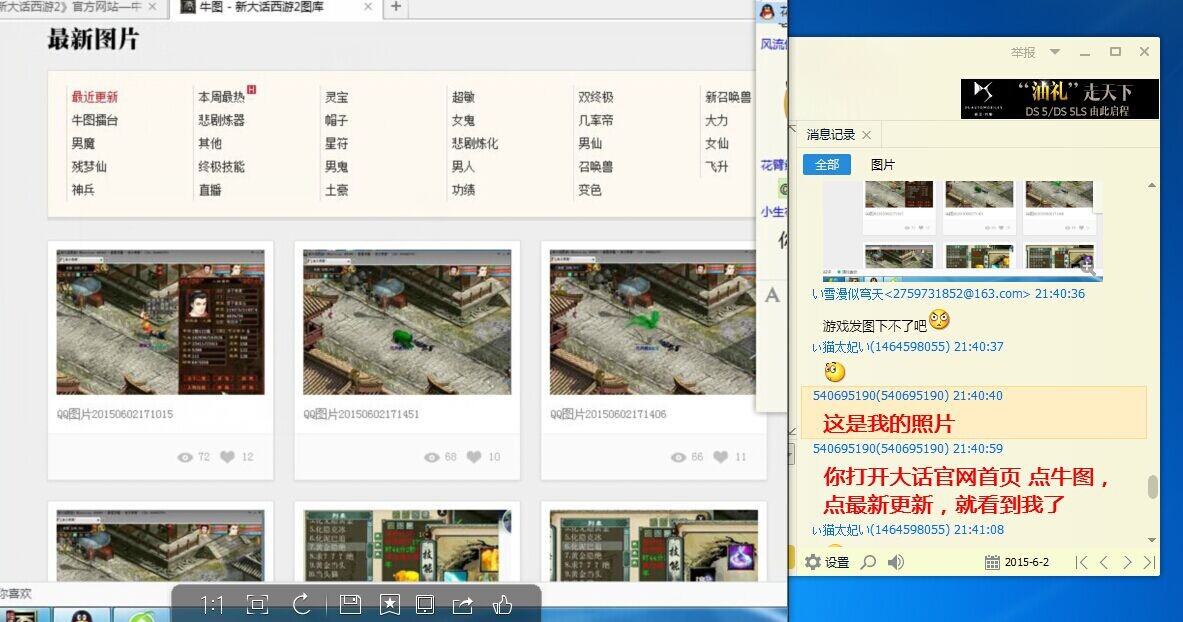Open the calendar date picker for 2015-6-2

coord(992,562)
